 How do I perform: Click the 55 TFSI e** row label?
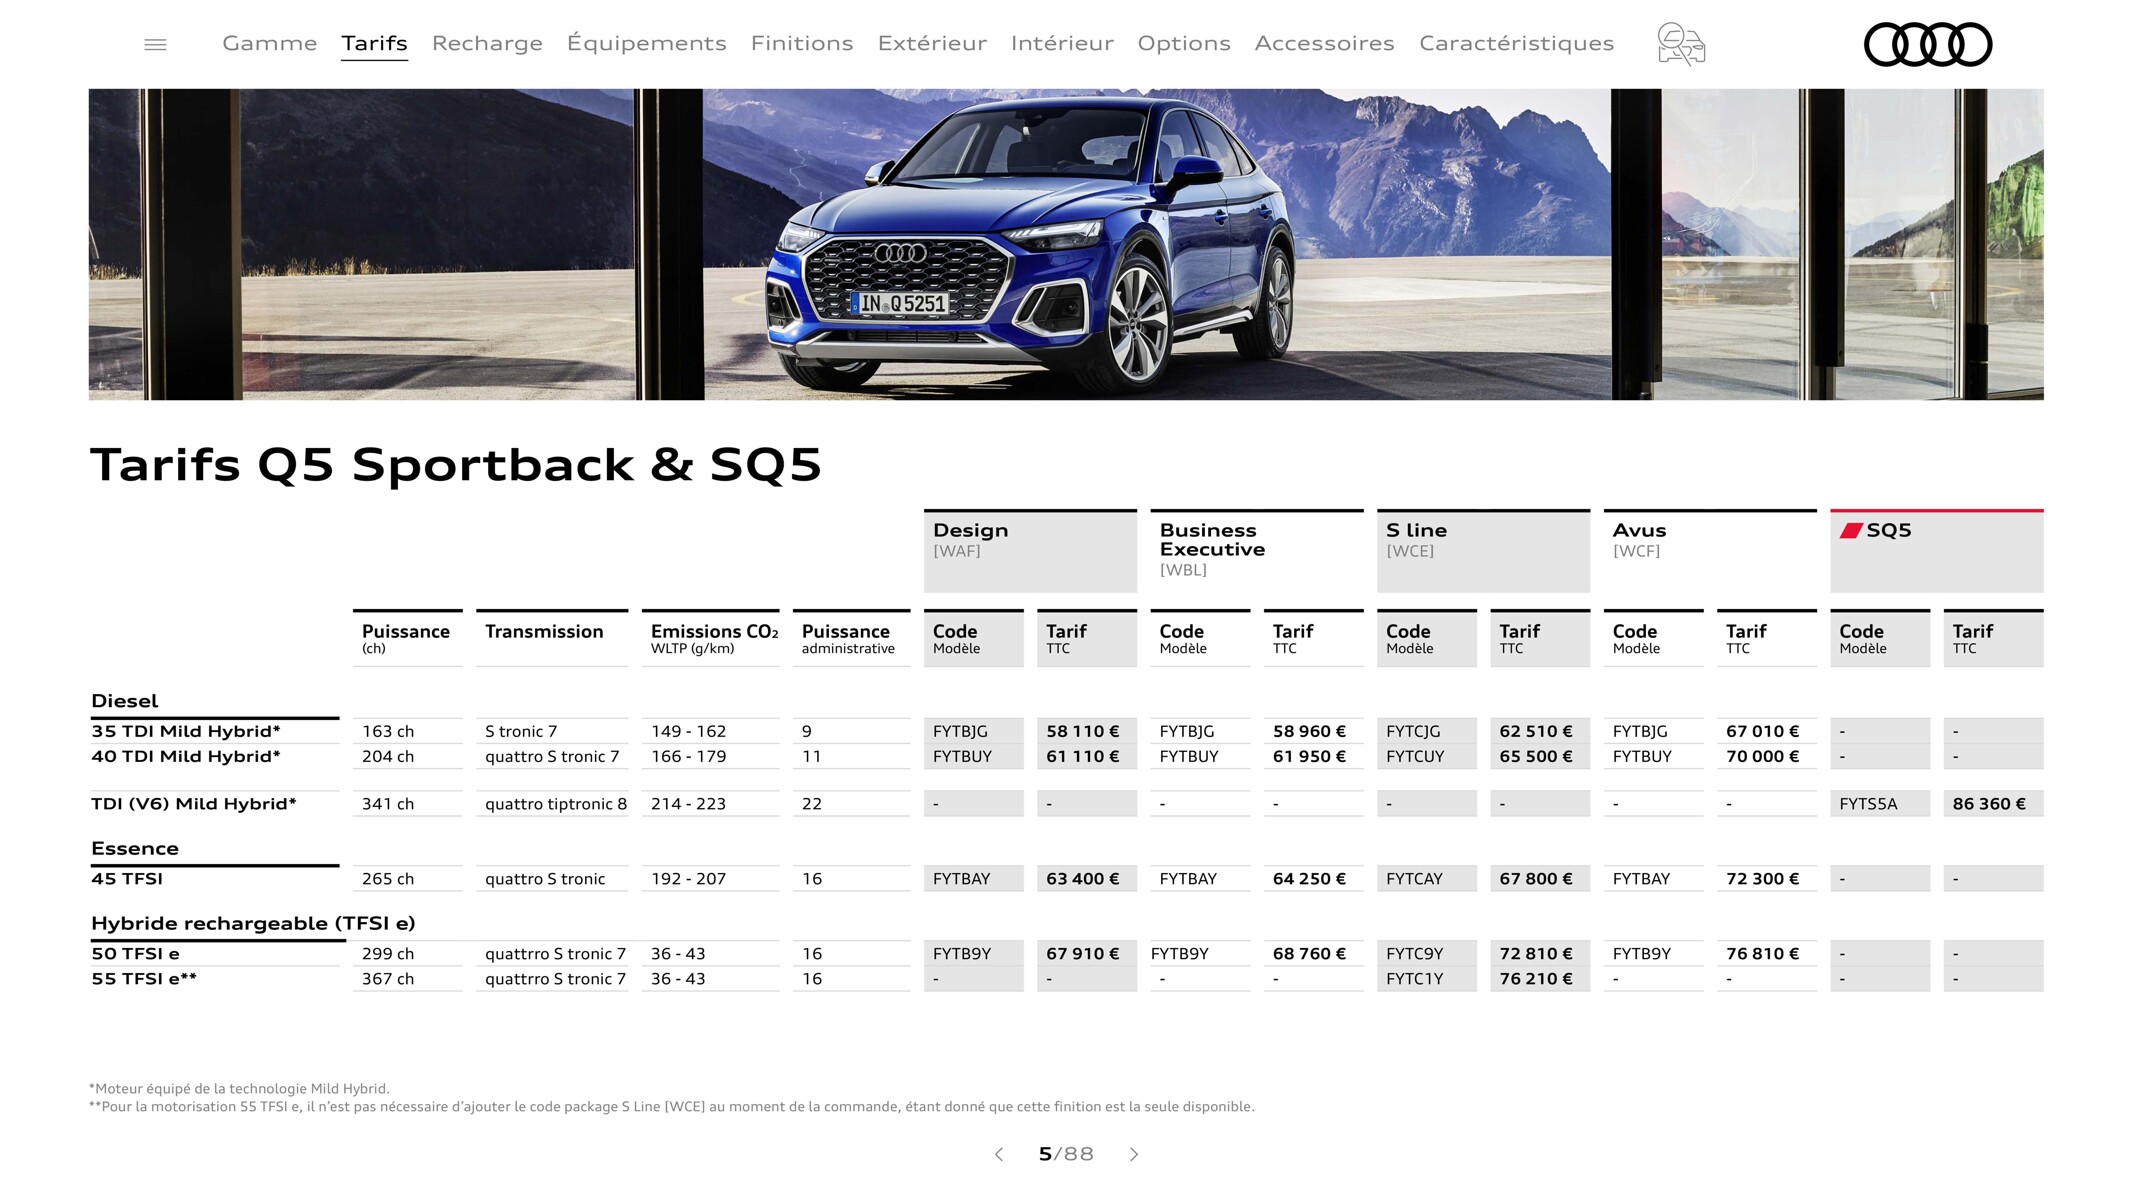pos(144,979)
